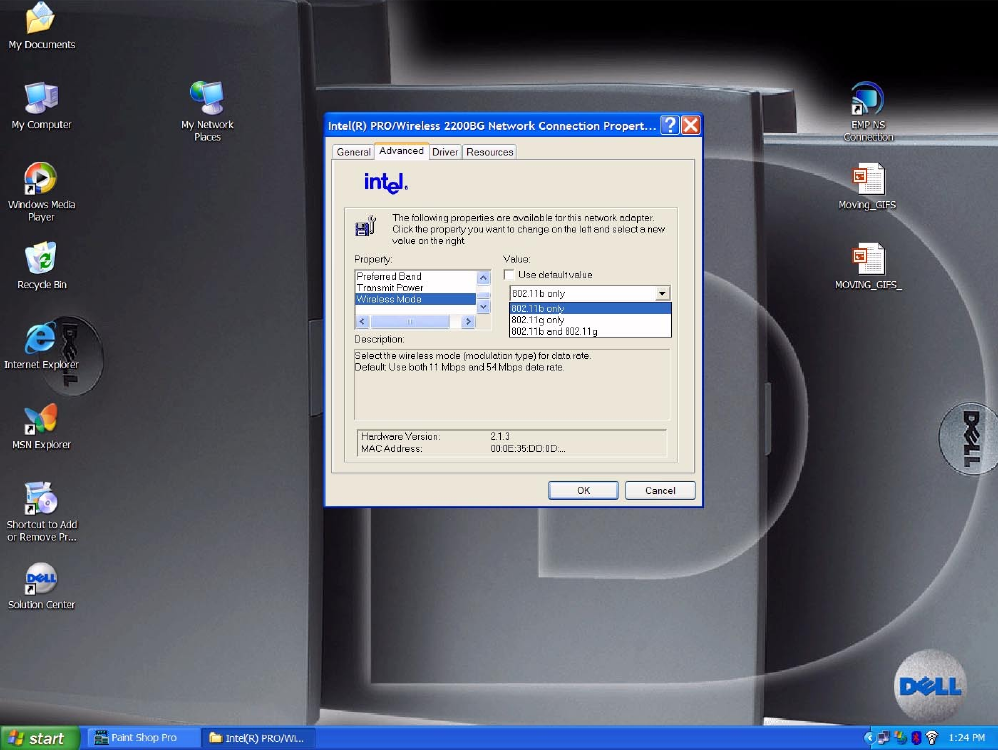The height and width of the screenshot is (750, 998).
Task: Click the Property list scroll down arrow
Action: (x=484, y=307)
